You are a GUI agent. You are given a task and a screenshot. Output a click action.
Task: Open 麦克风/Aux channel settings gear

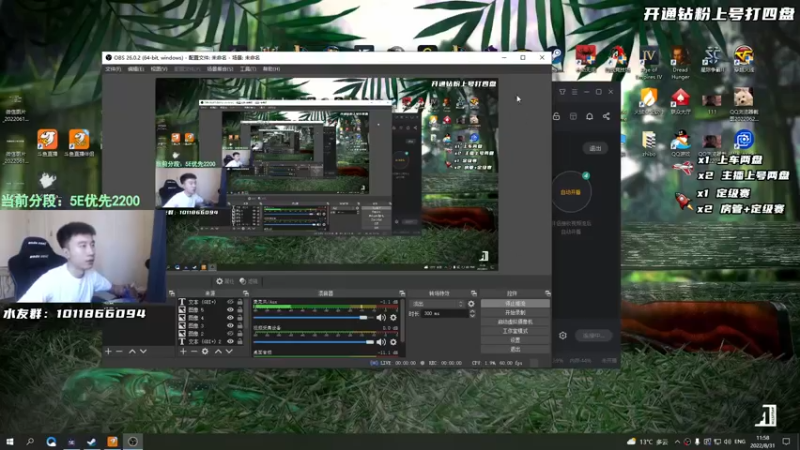pos(393,317)
